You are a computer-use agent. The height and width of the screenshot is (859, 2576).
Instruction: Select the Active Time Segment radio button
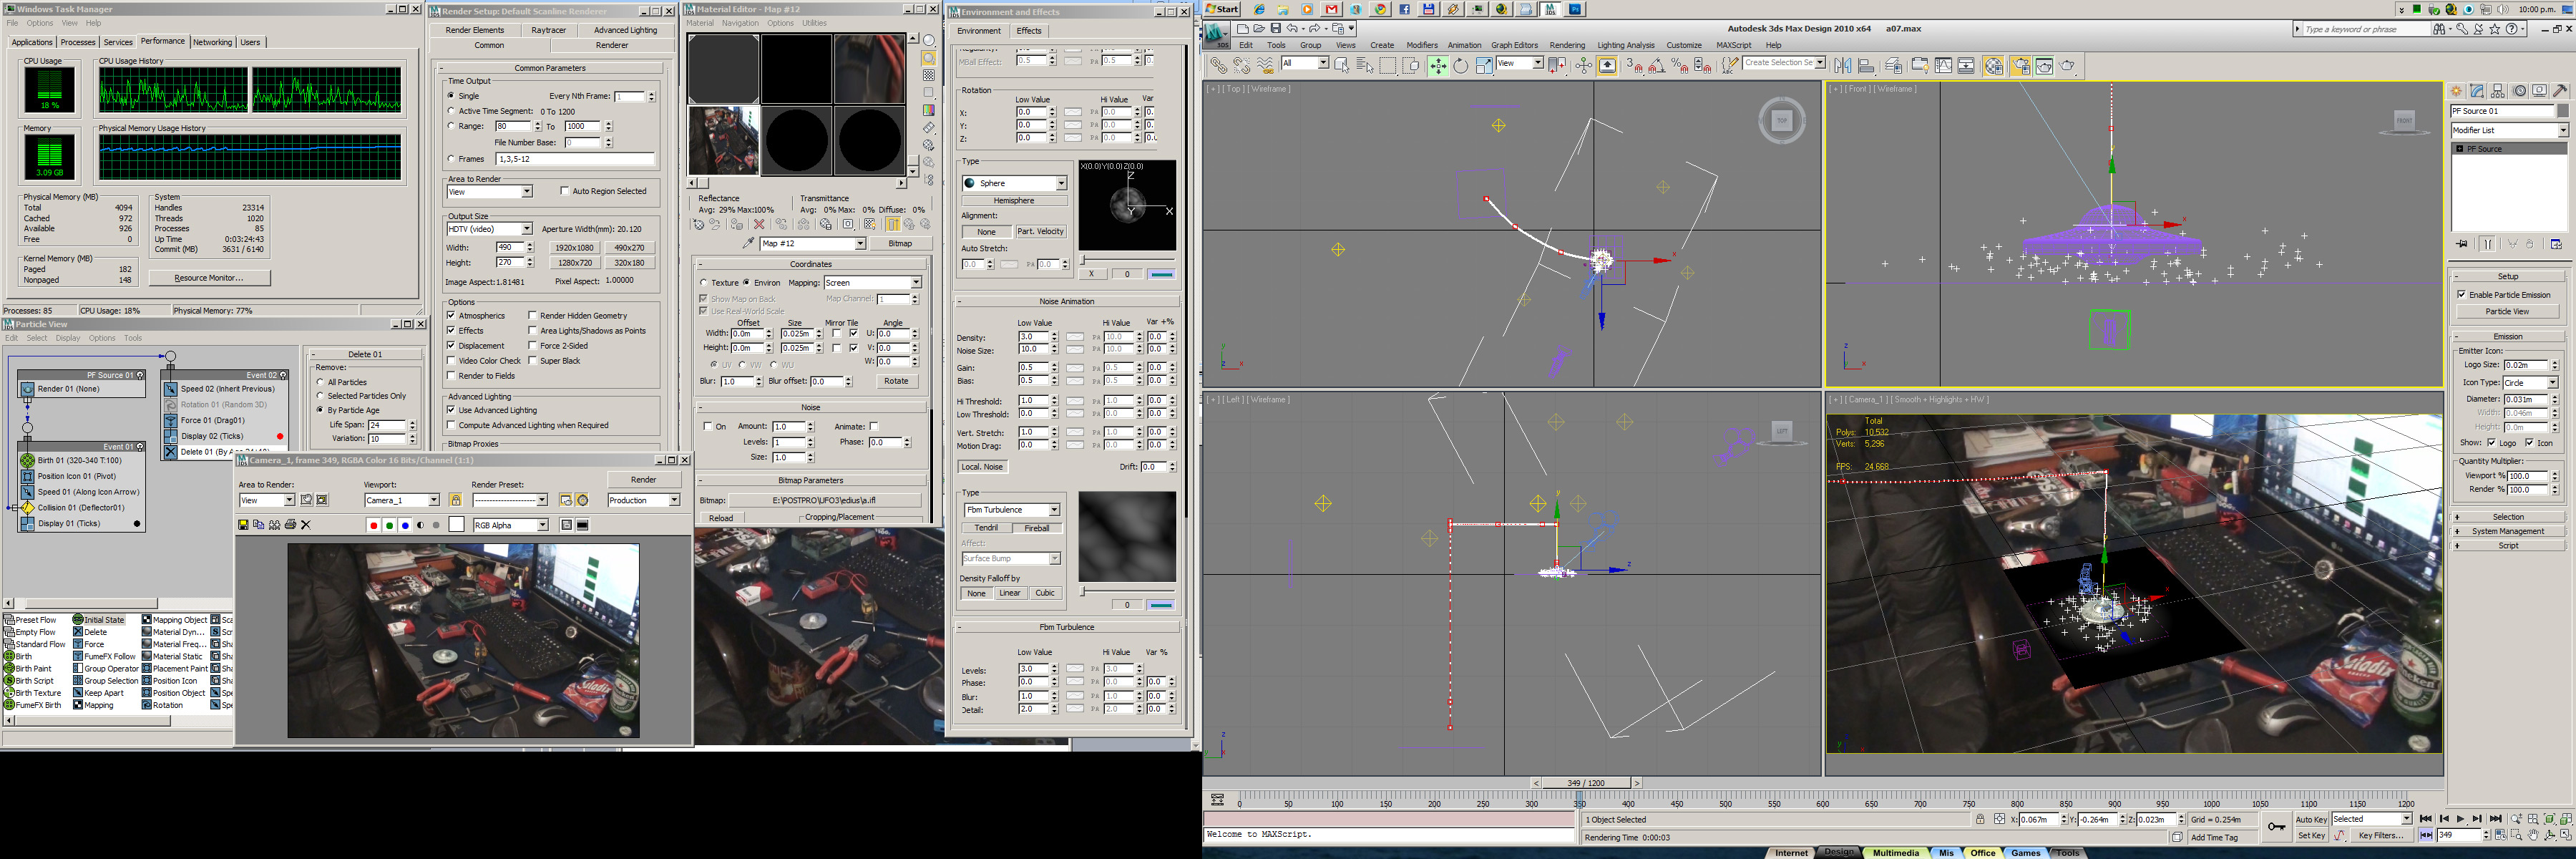[x=452, y=111]
